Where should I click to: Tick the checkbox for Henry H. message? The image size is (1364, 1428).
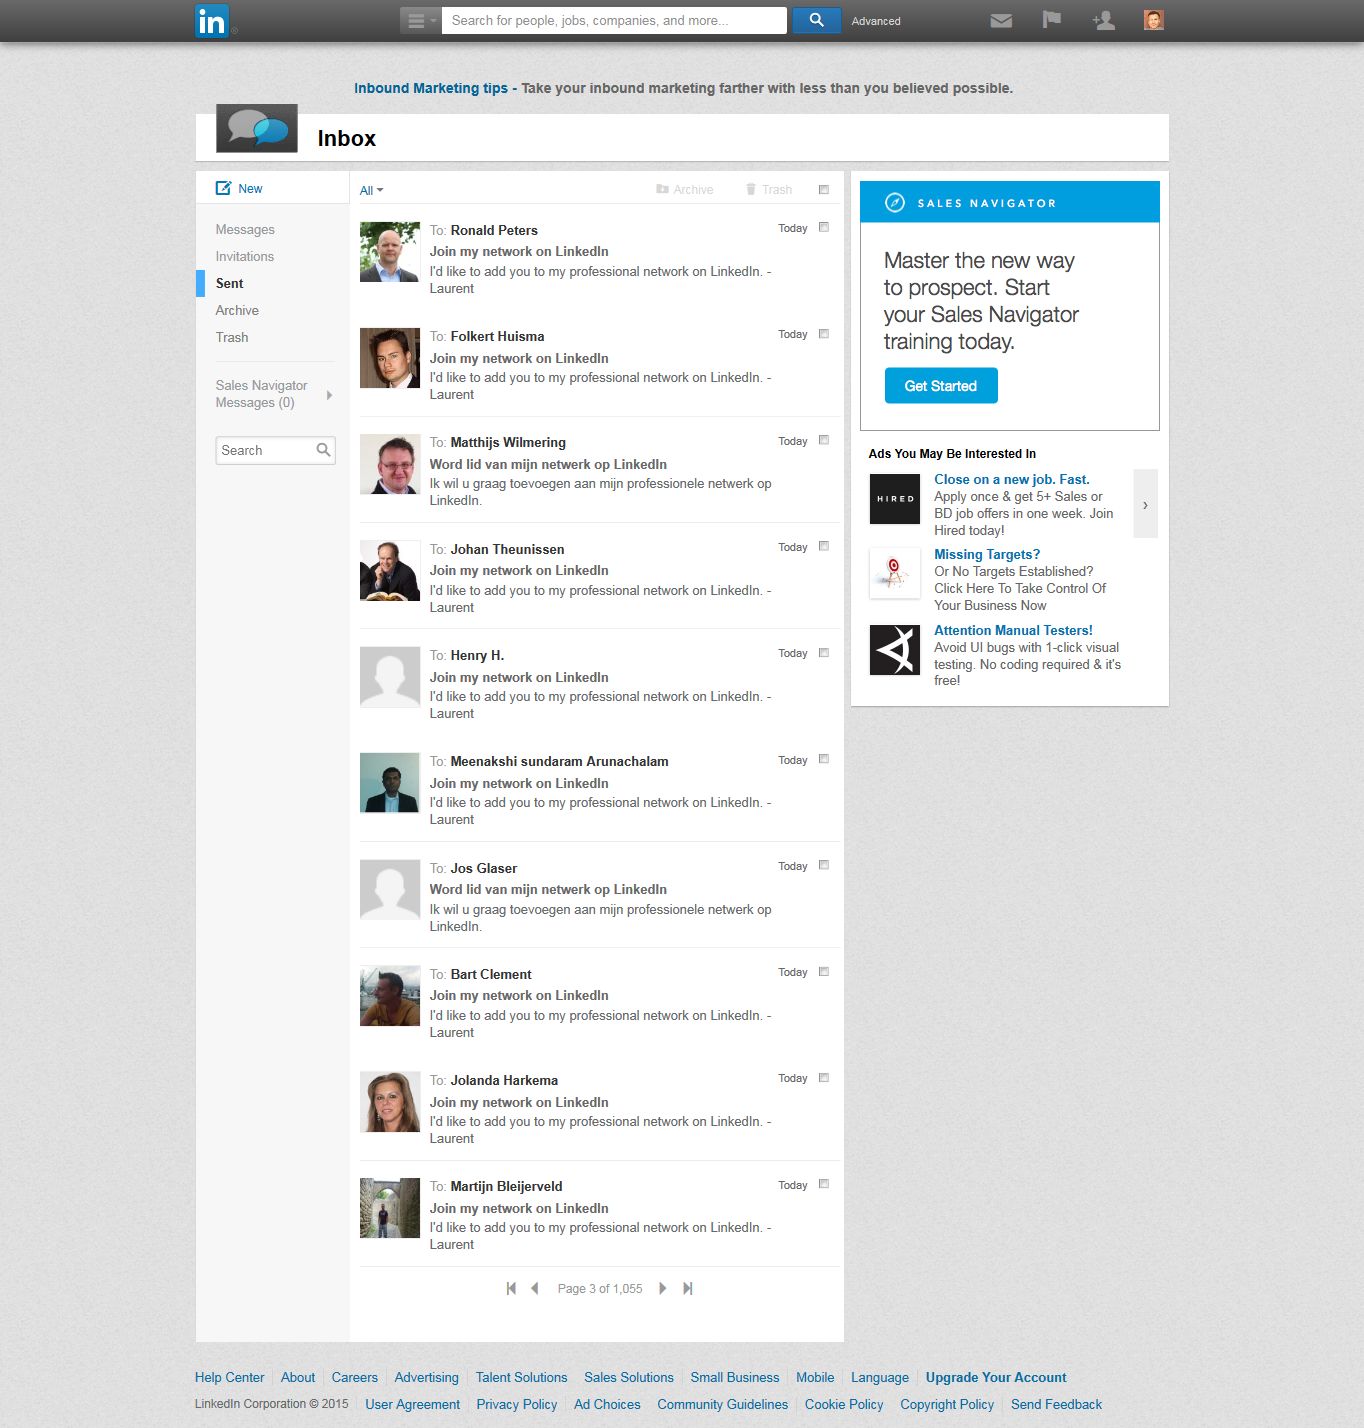pyautogui.click(x=824, y=653)
